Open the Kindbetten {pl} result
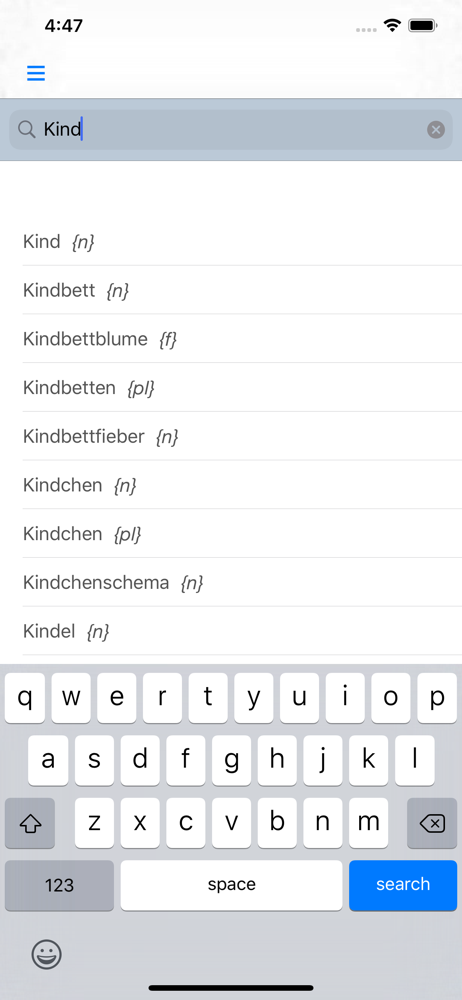The width and height of the screenshot is (462, 1000). point(242,387)
